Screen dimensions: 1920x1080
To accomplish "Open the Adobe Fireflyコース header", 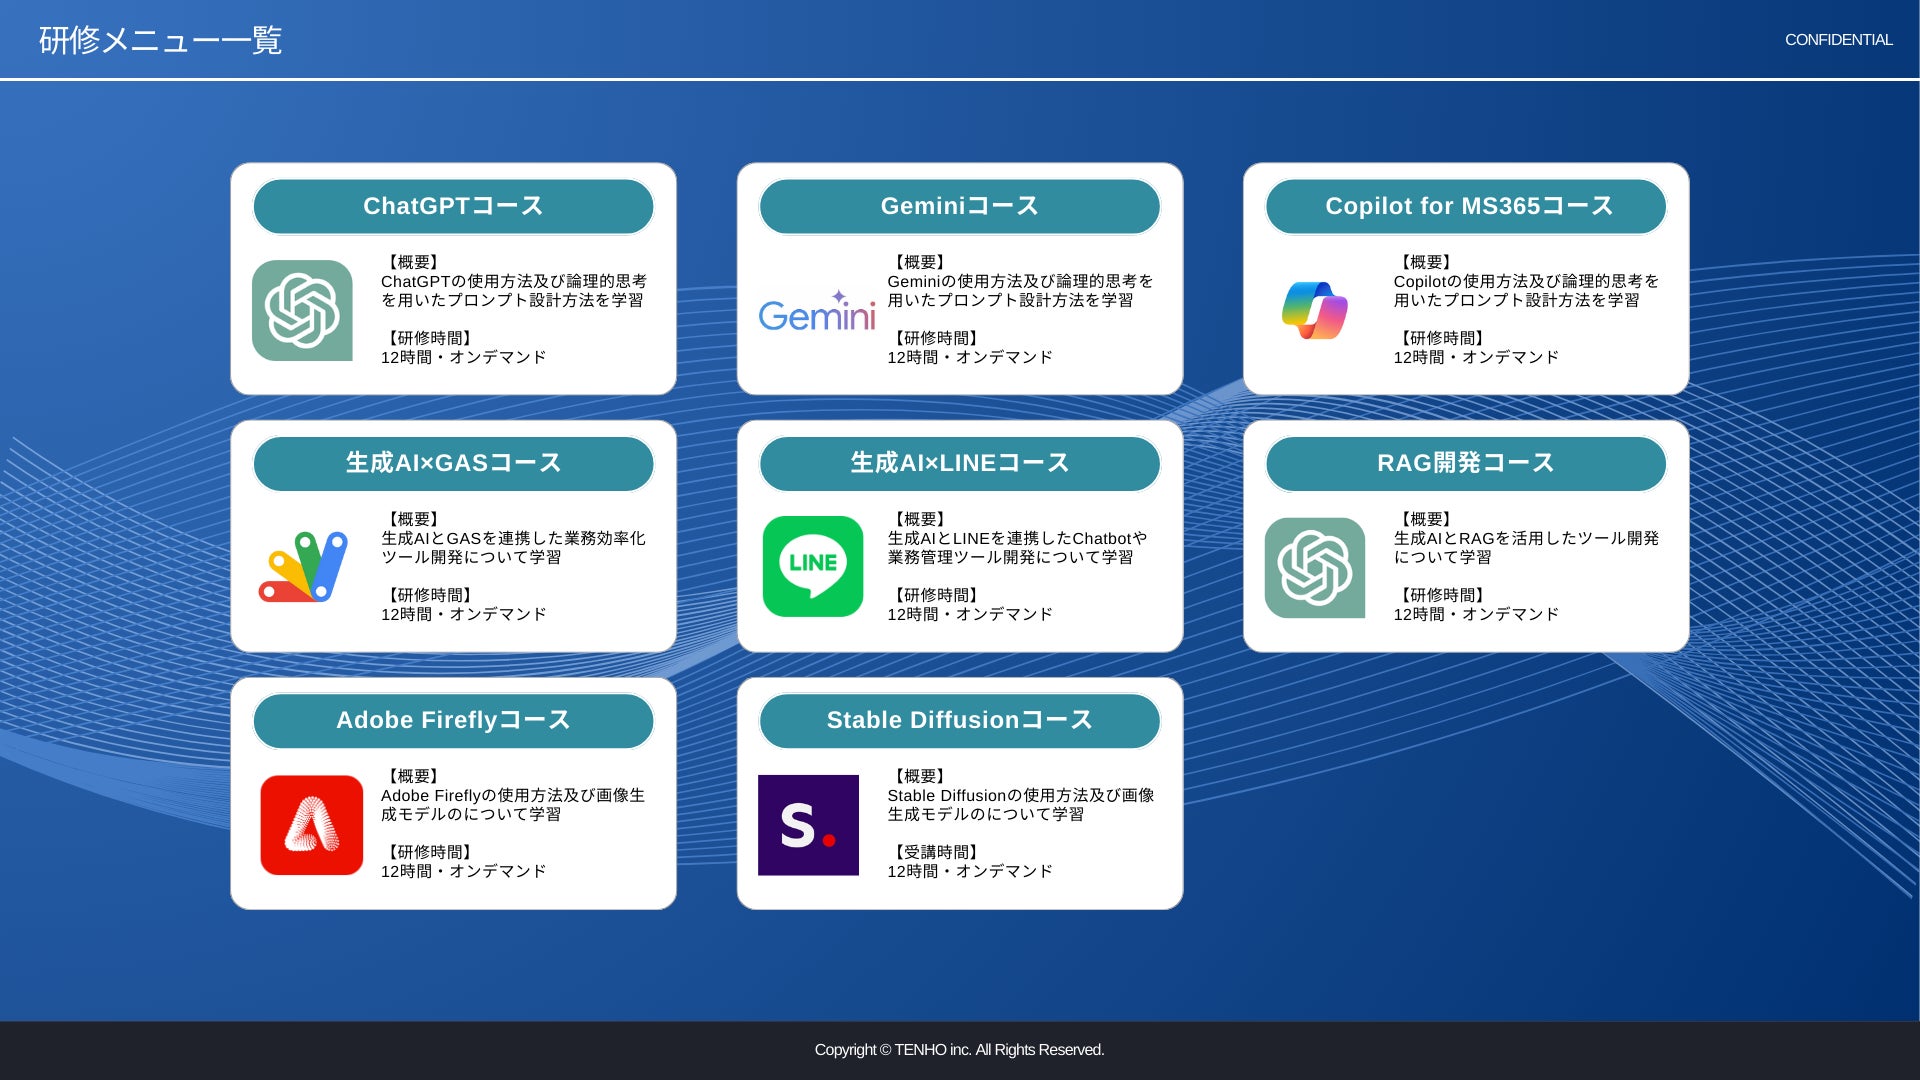I will pos(453,721).
